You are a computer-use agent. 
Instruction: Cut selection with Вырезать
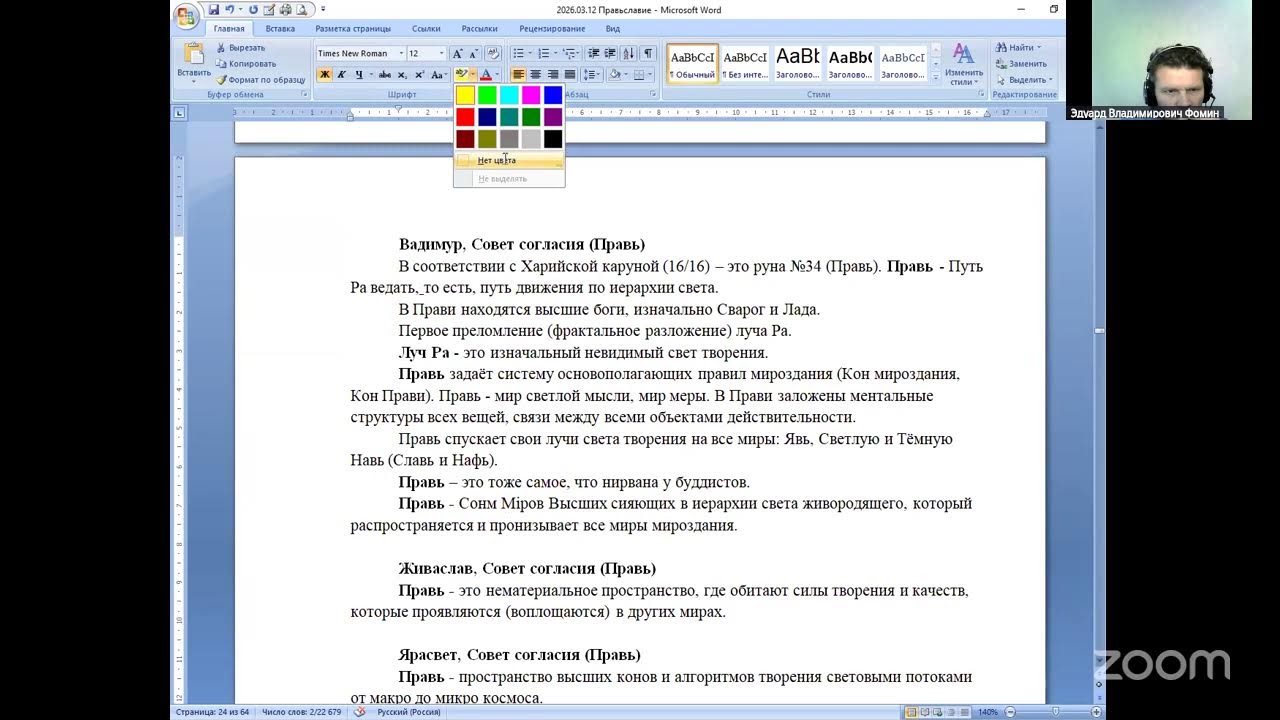(240, 47)
